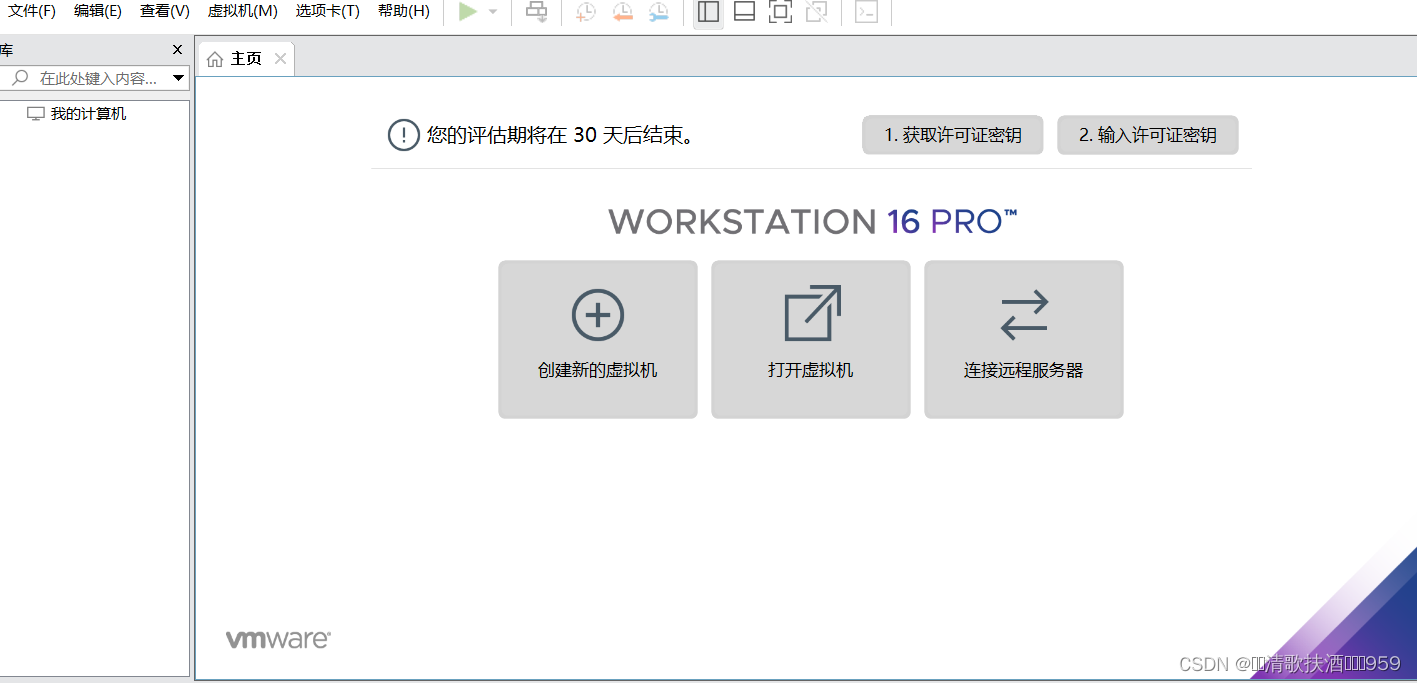Click the 1. 获取许可证密钥 button
The width and height of the screenshot is (1417, 683).
pos(953,135)
